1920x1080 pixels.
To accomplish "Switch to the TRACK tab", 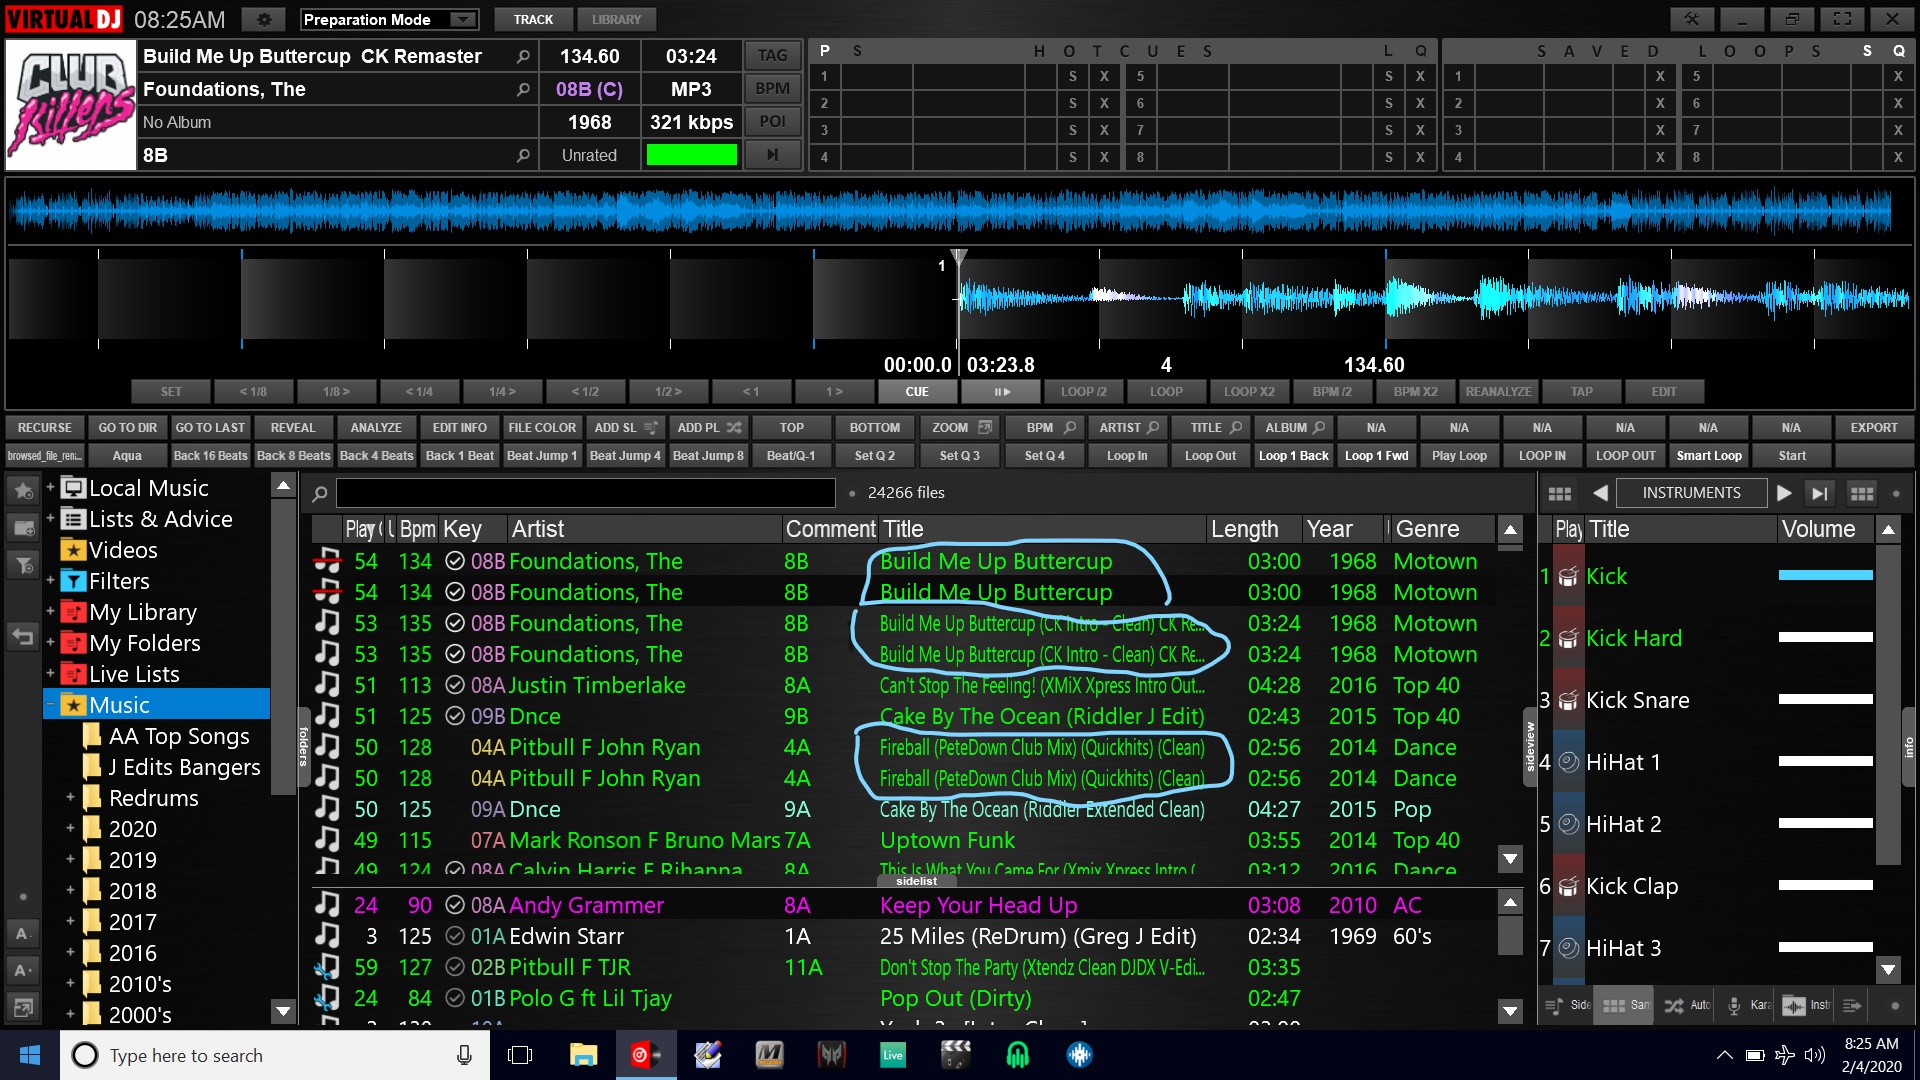I will click(x=533, y=20).
